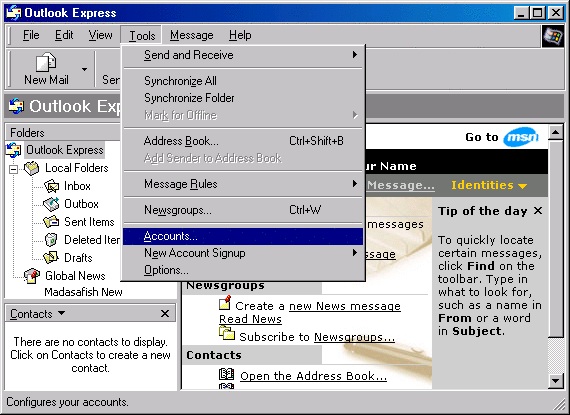Open the Identities dropdown
Image resolution: width=570 pixels, height=415 pixels.
(489, 185)
